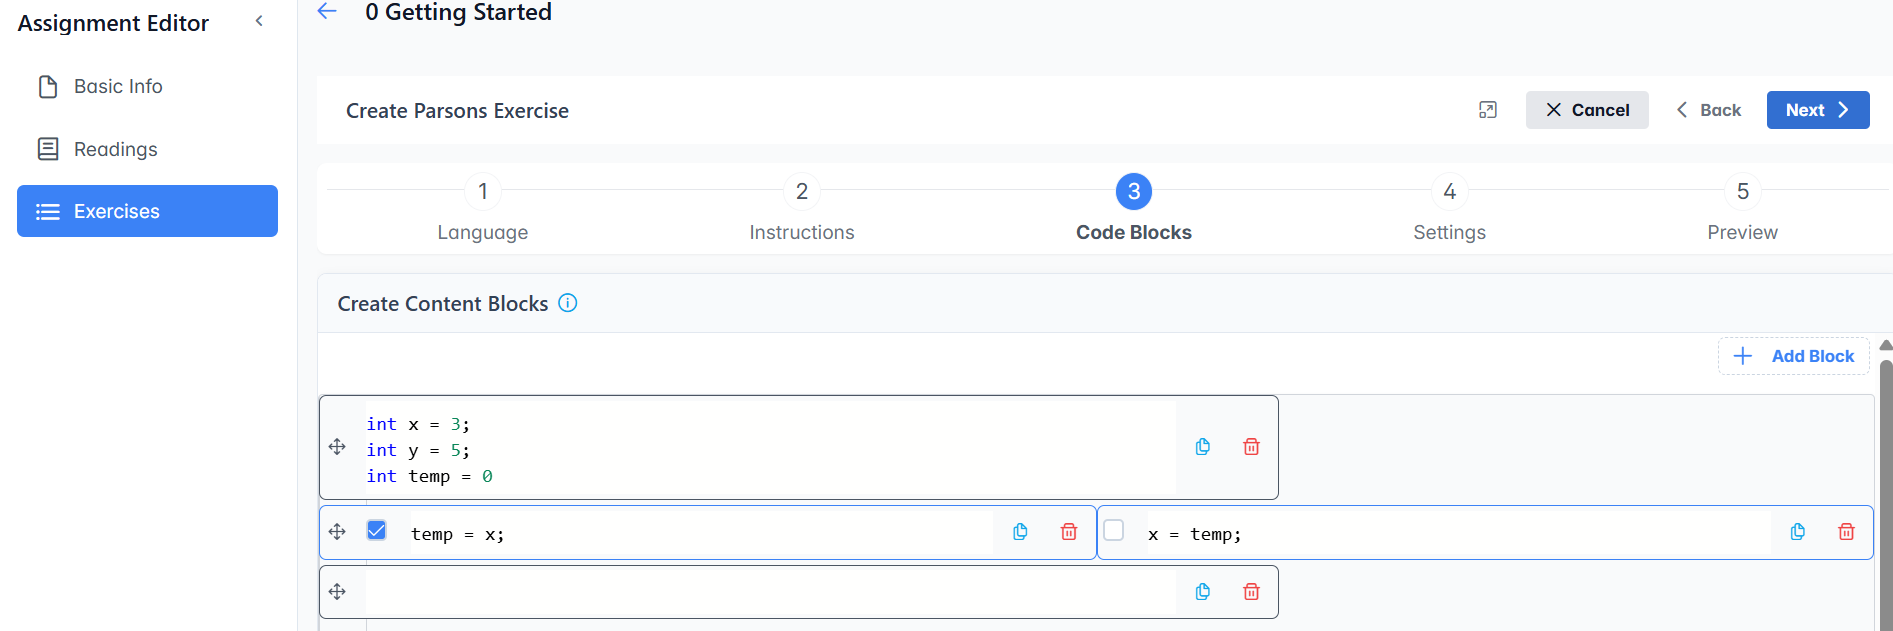Click inside the empty code block editor
Image resolution: width=1893 pixels, height=631 pixels.
[770, 592]
